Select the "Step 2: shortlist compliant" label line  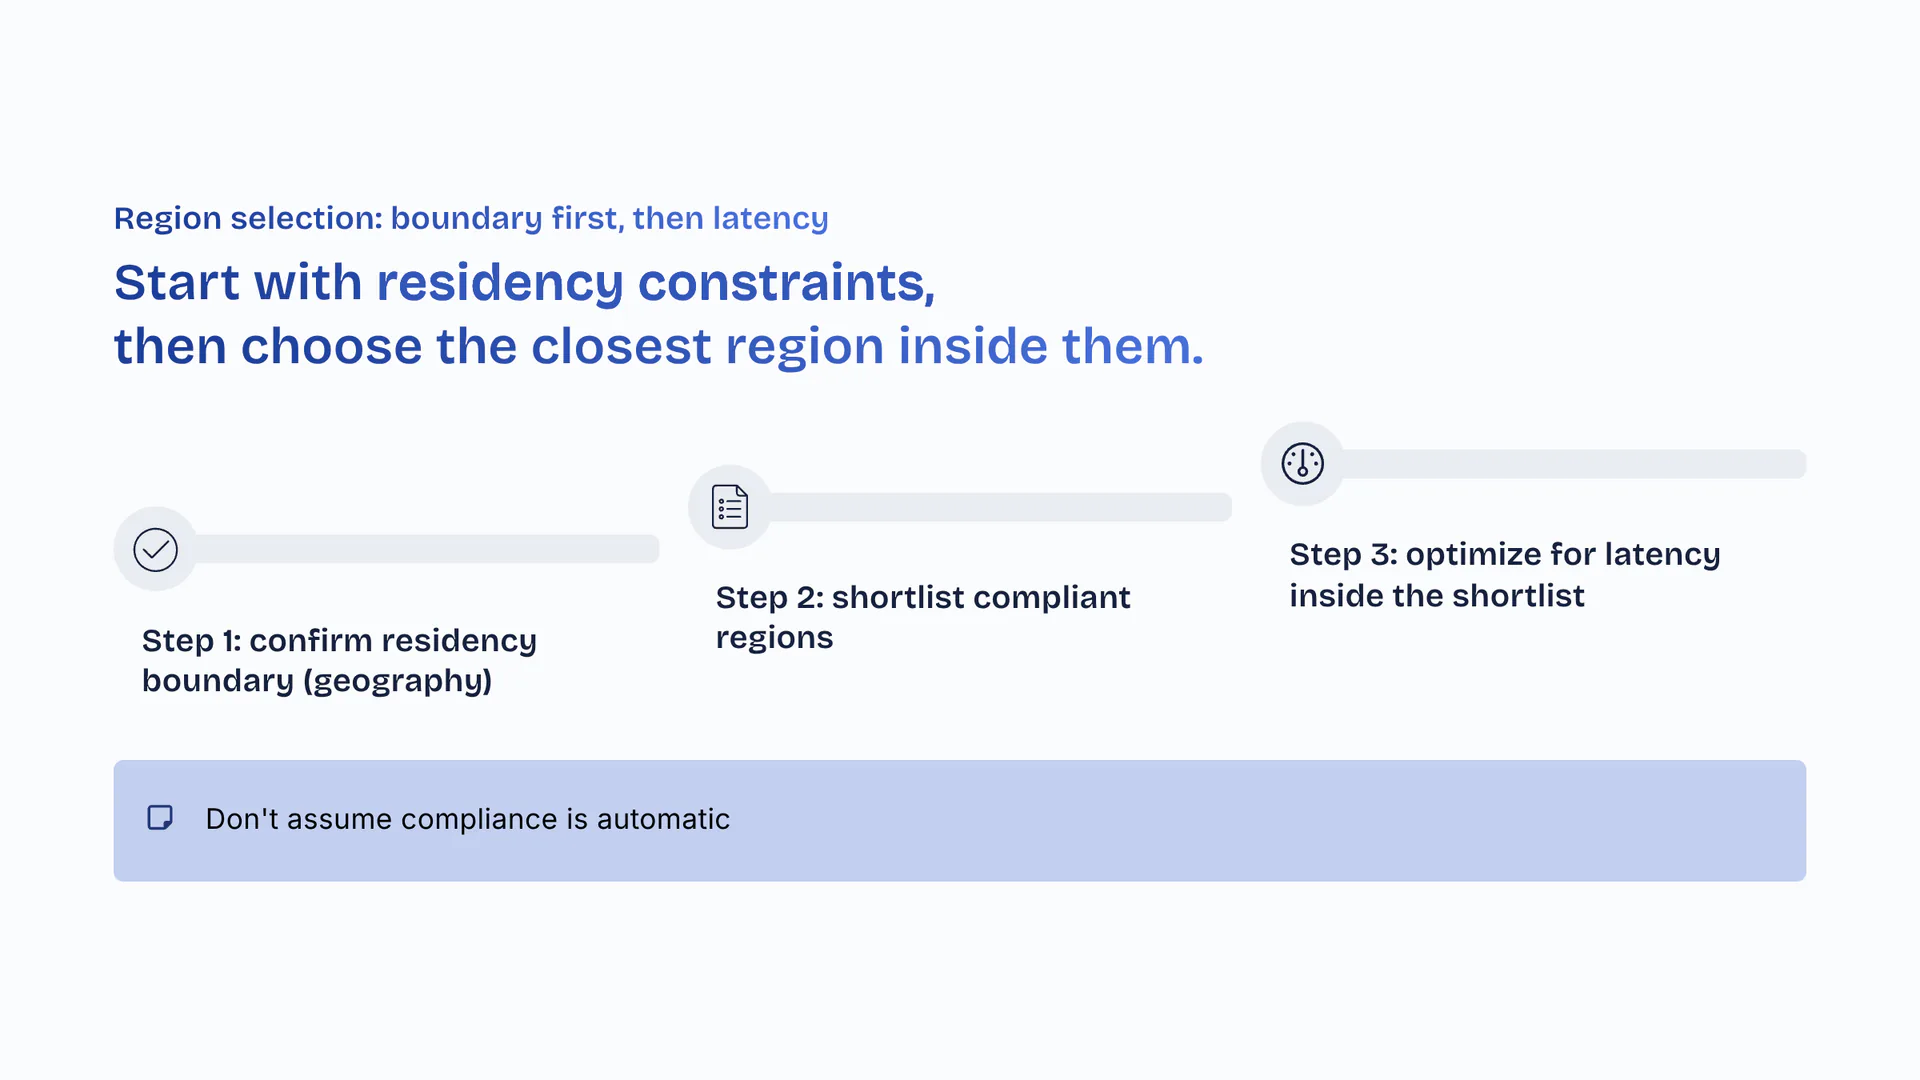tap(922, 597)
